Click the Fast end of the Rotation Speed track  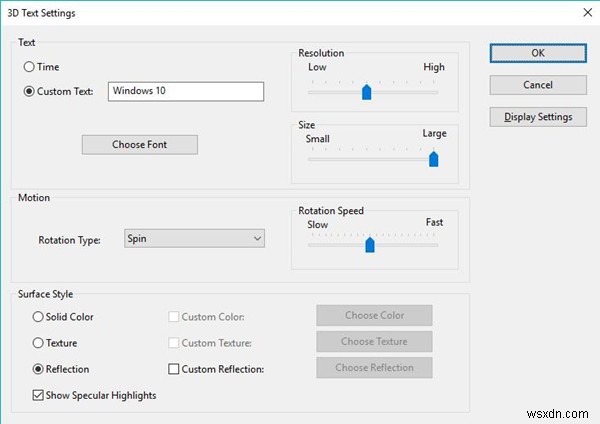[435, 245]
